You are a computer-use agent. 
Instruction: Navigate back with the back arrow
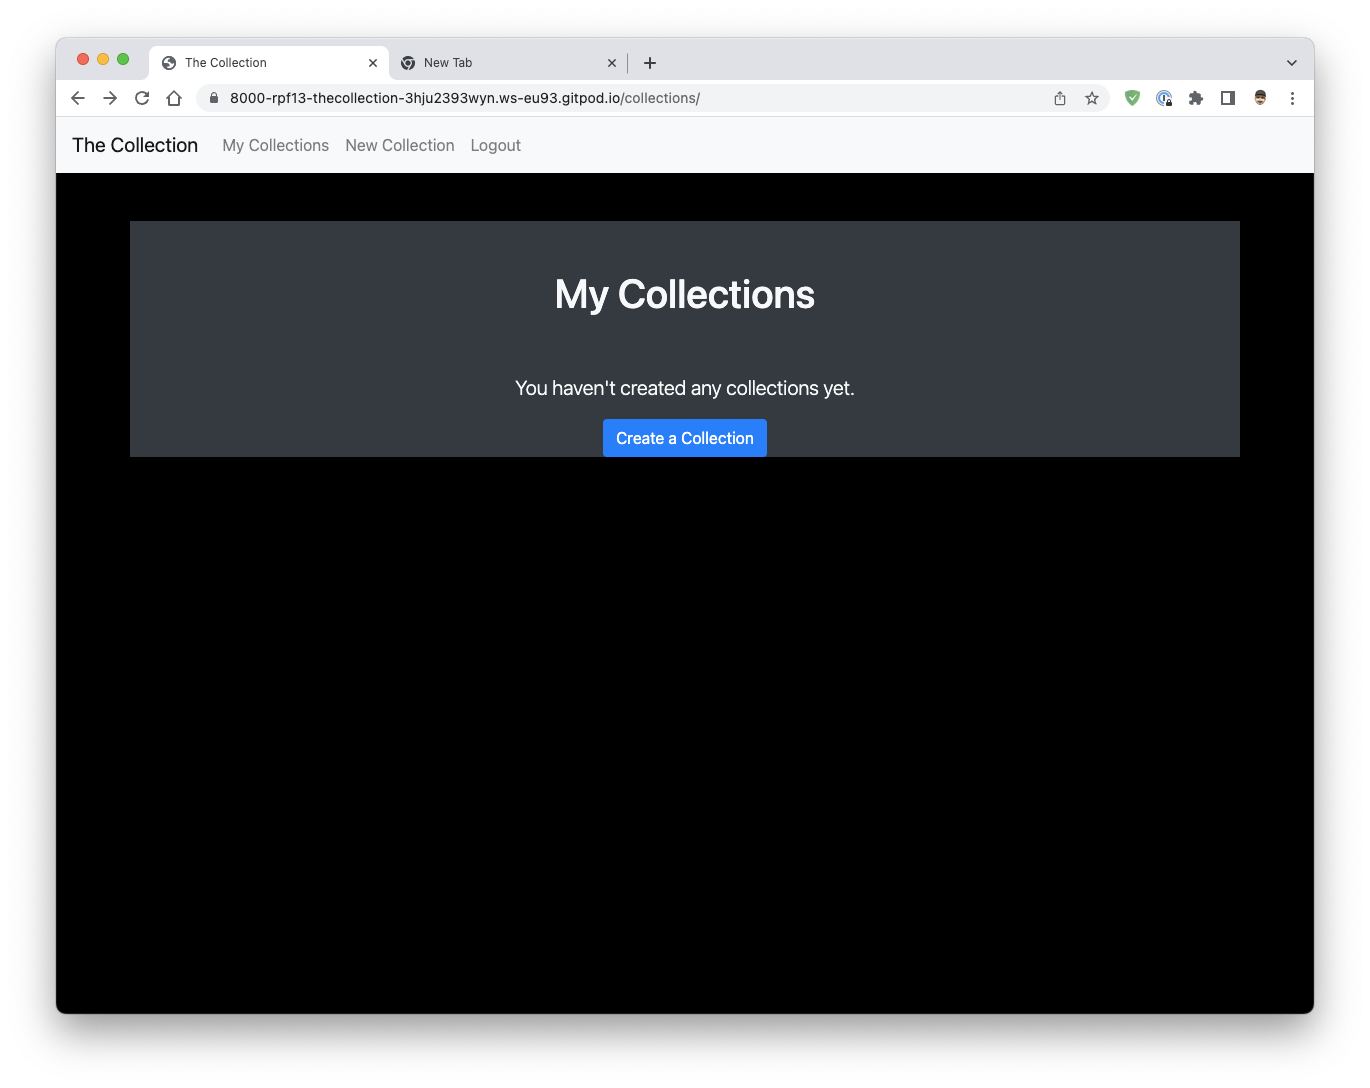[x=77, y=98]
